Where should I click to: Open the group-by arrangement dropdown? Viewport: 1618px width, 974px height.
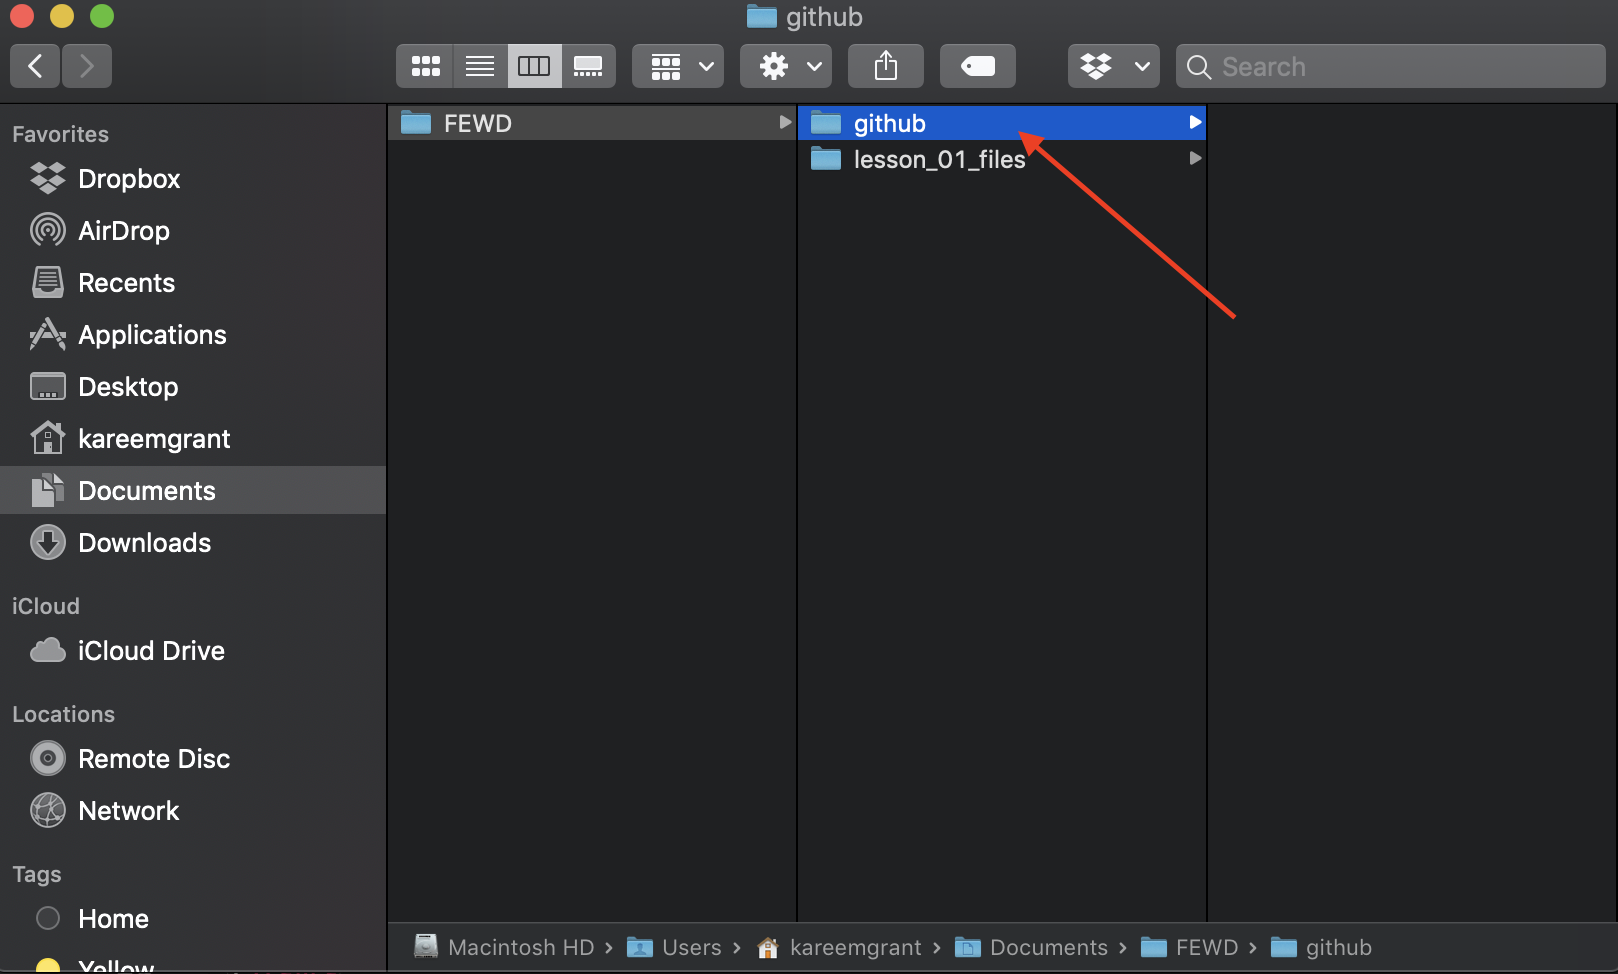[x=678, y=66]
